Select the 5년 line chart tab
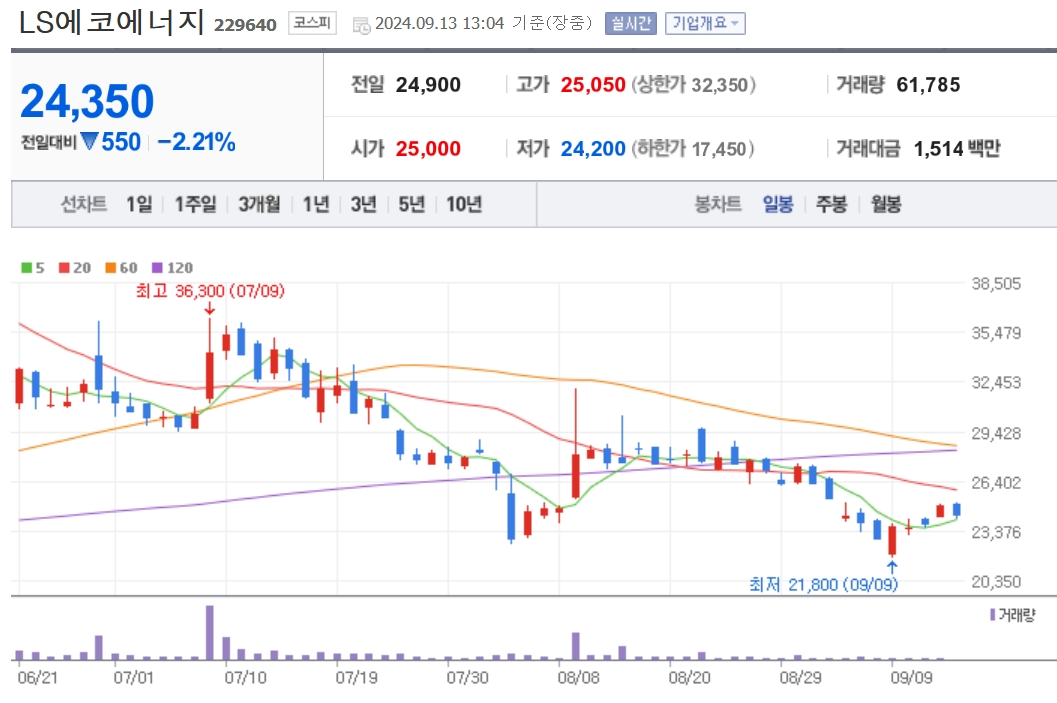 point(411,204)
